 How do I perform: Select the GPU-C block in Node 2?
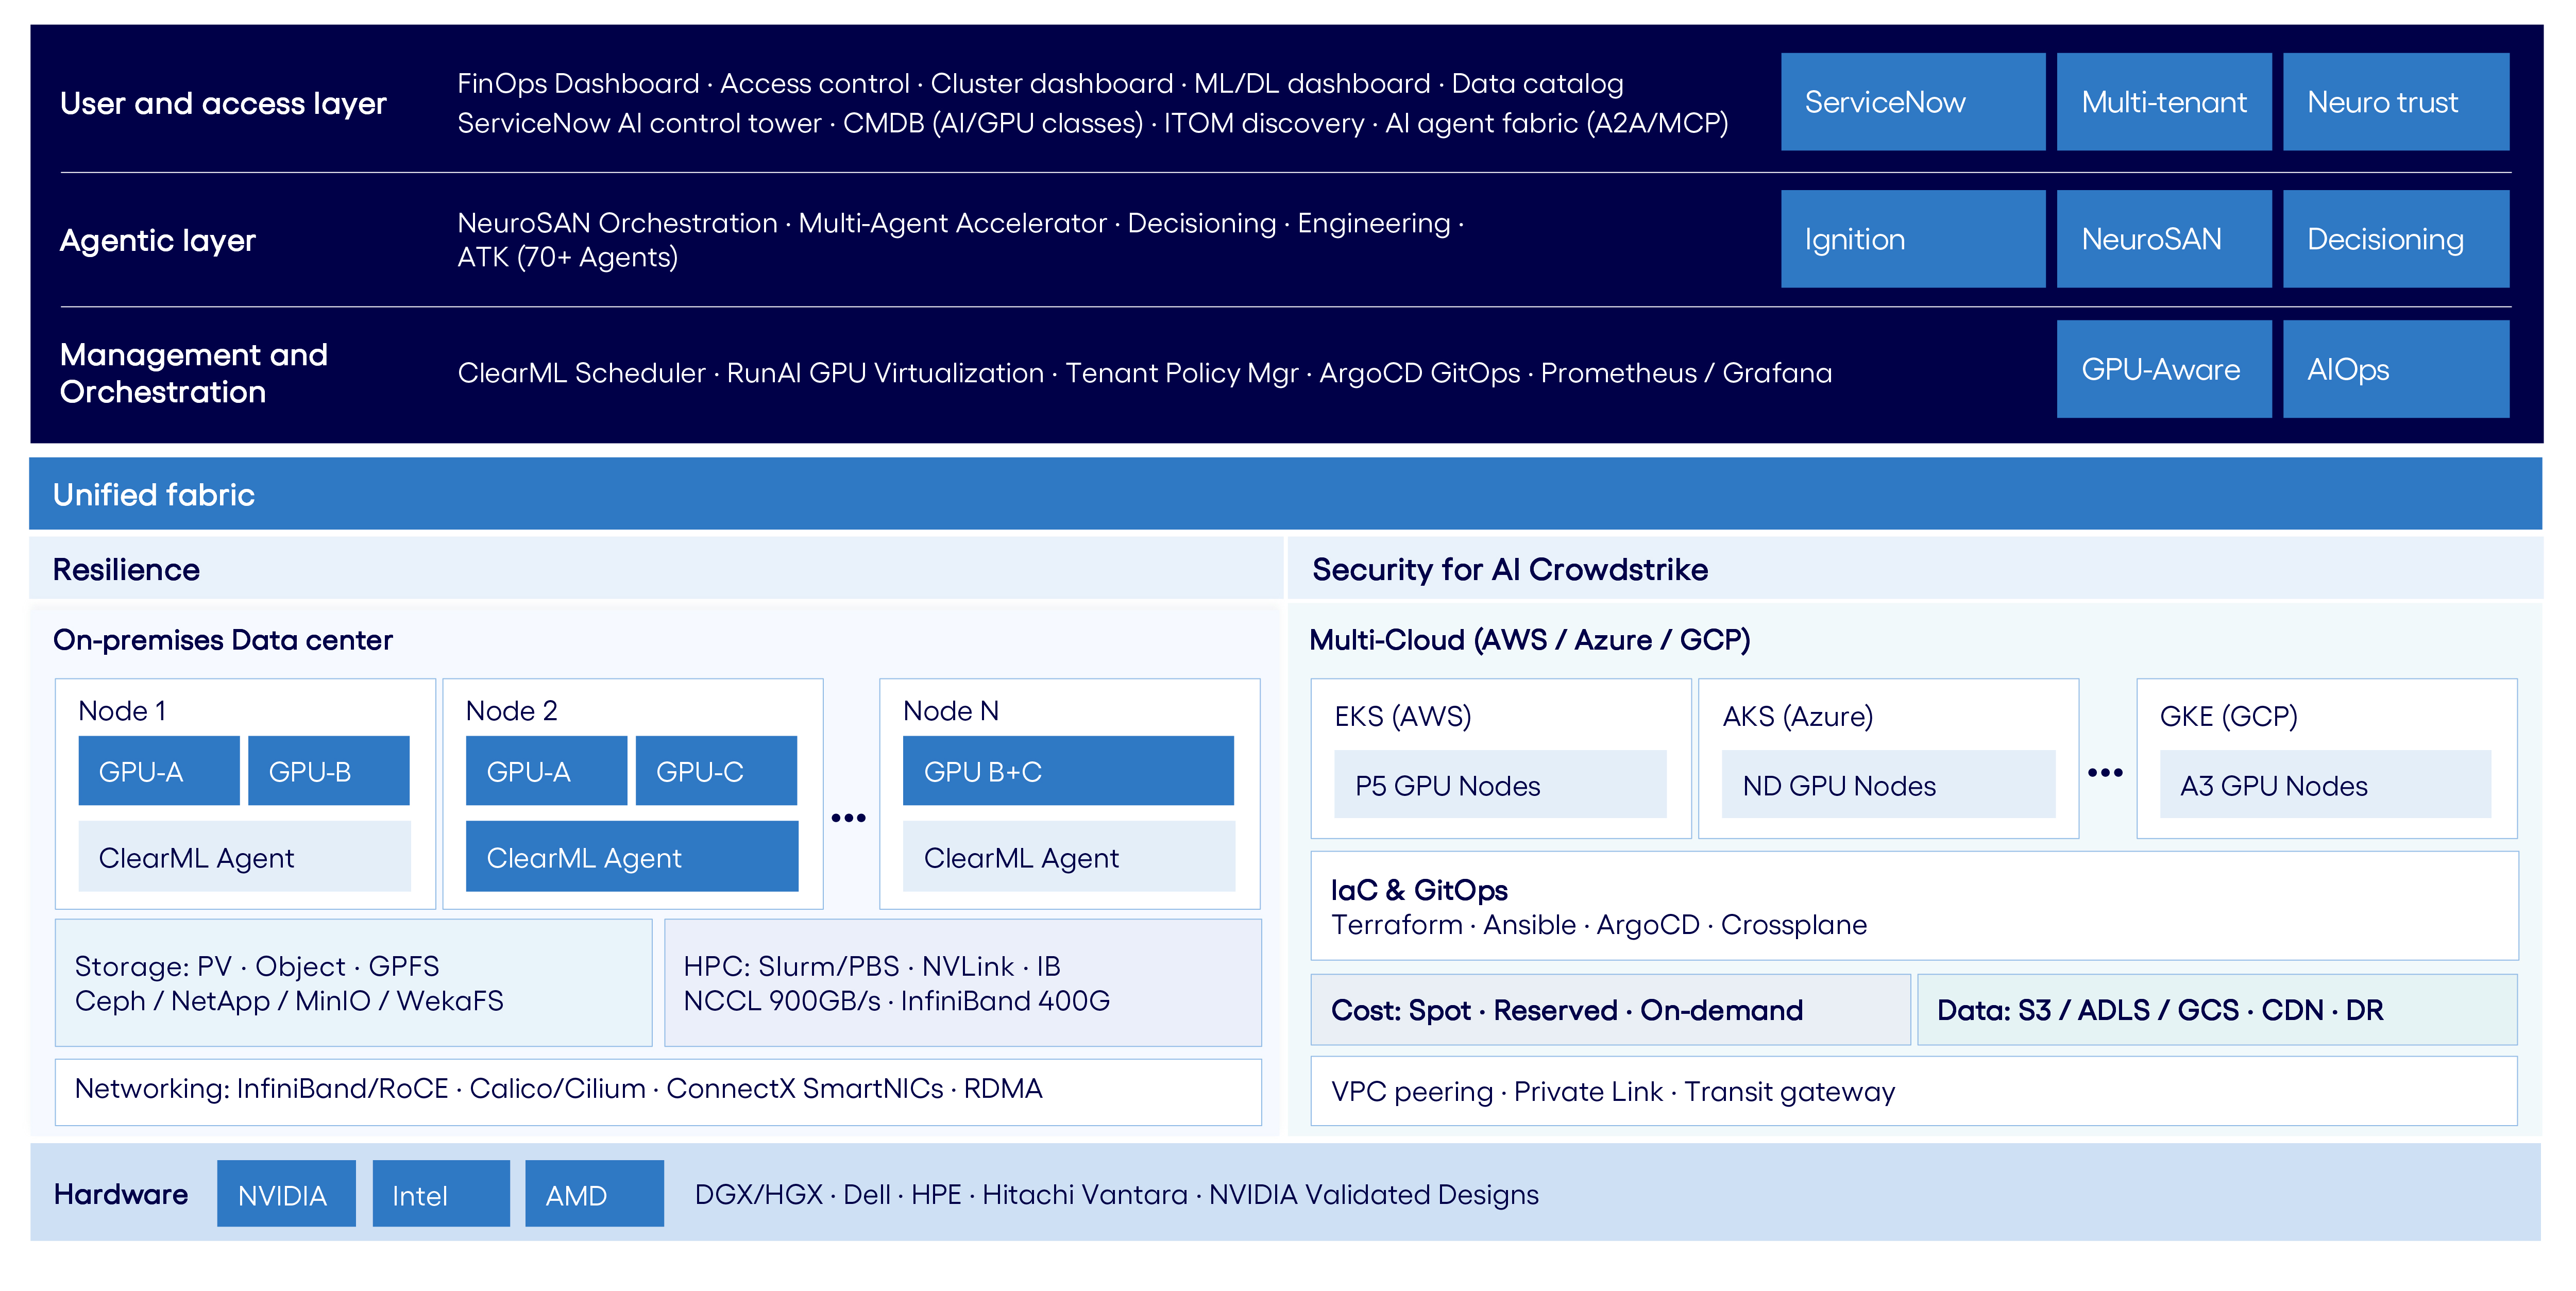point(716,771)
